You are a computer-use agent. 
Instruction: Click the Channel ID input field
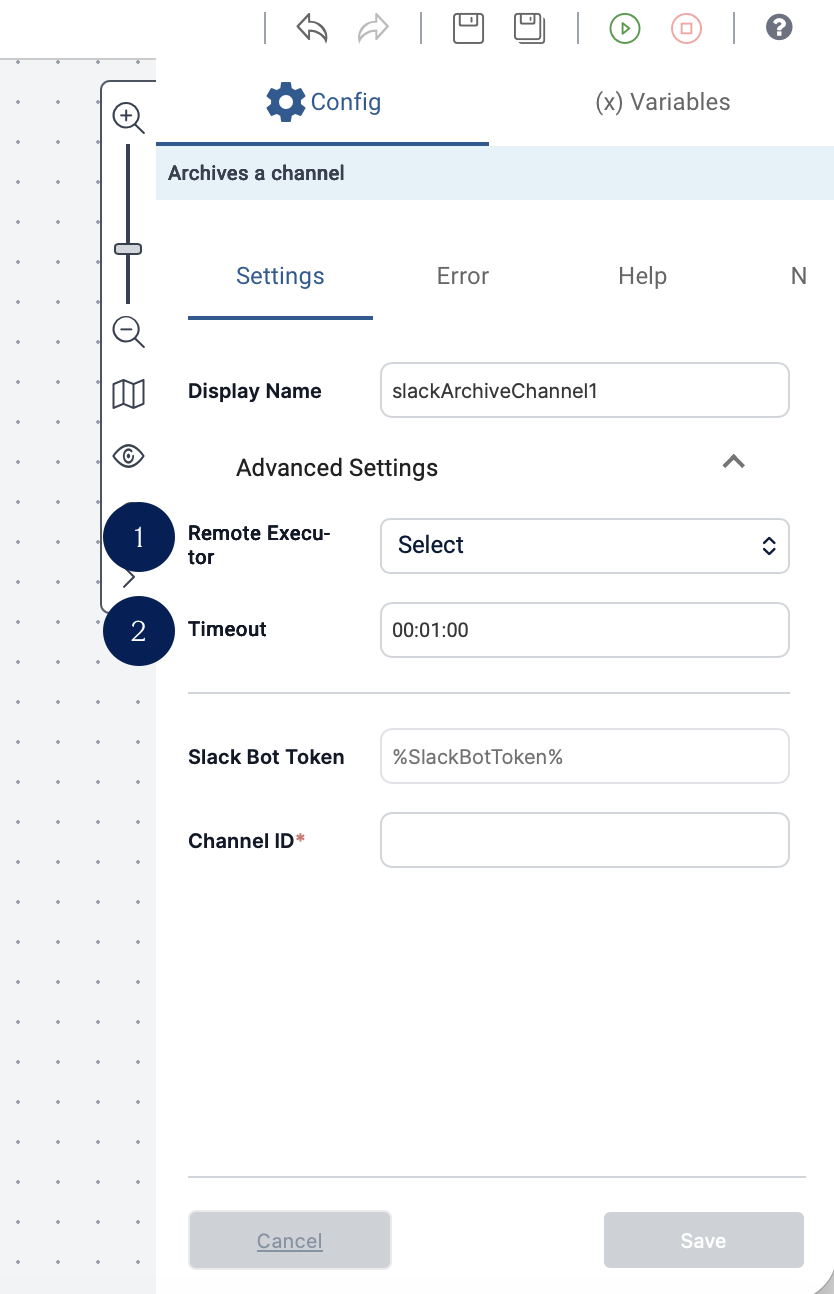tap(584, 840)
